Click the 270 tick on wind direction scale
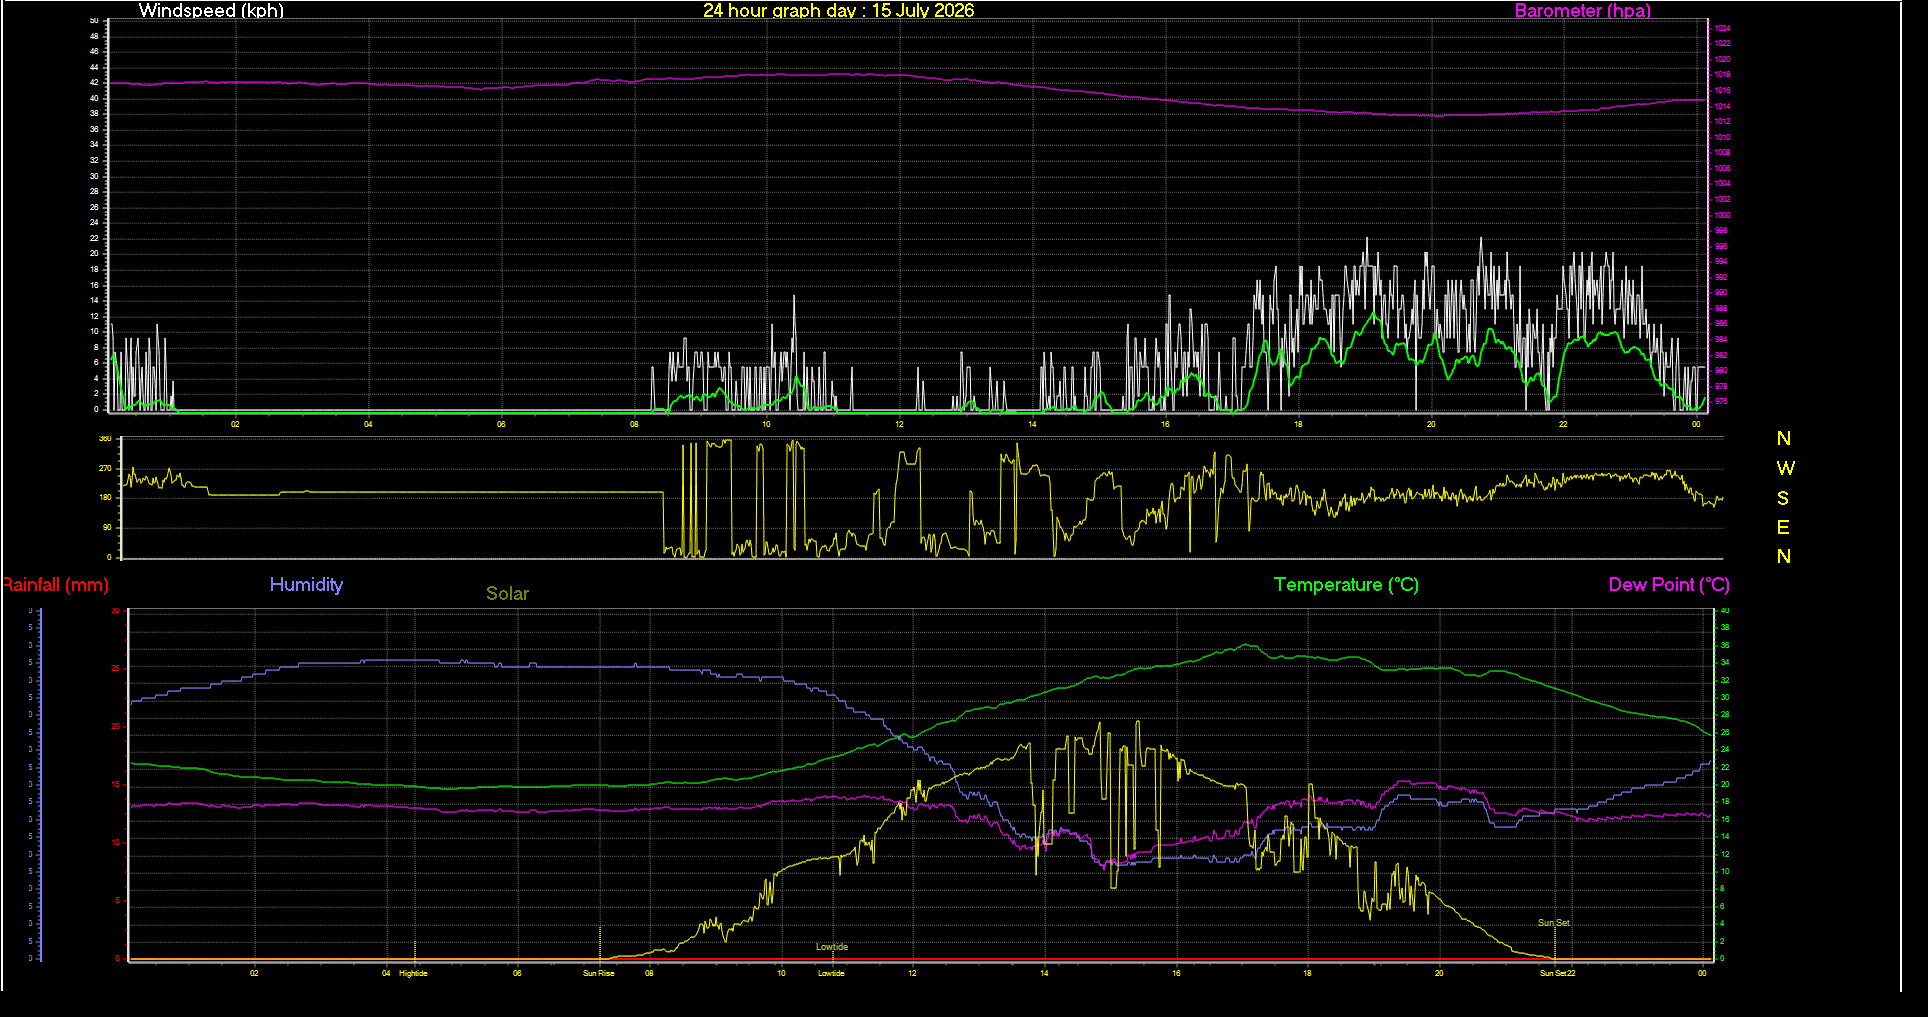The width and height of the screenshot is (1928, 1017). (x=105, y=468)
